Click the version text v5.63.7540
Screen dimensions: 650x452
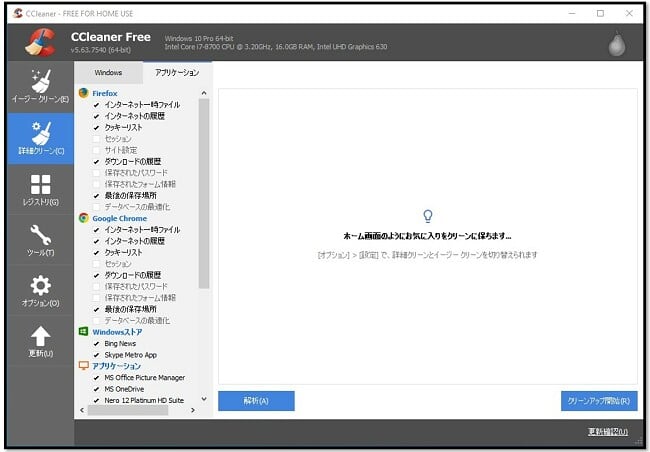point(101,50)
